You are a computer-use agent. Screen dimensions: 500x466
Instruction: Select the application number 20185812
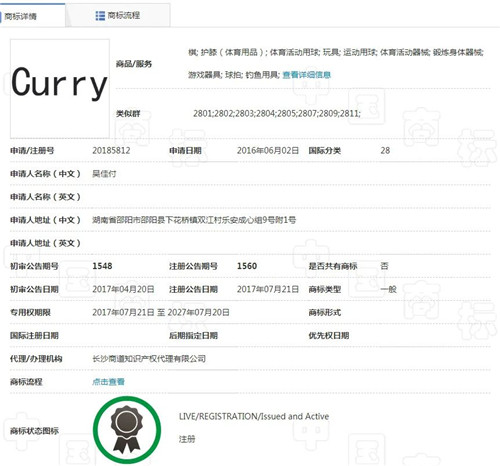111,150
